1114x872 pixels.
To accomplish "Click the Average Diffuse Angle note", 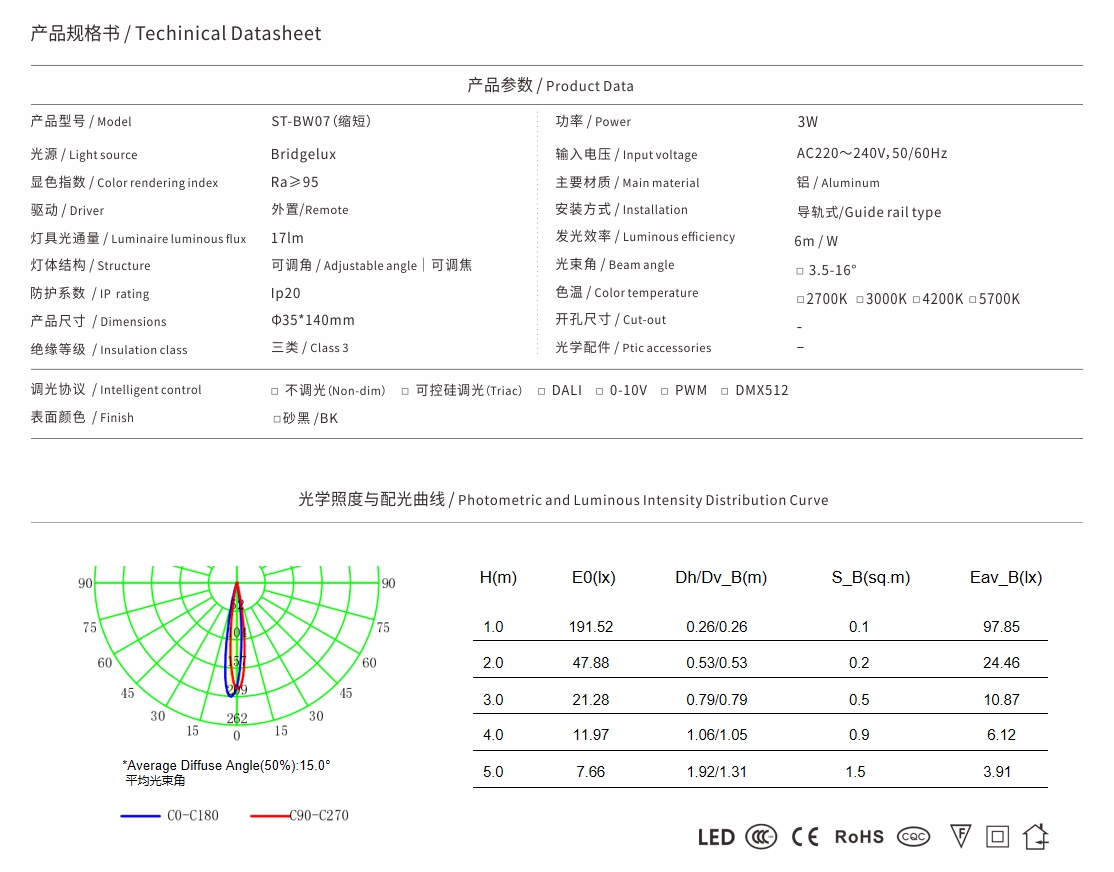I will point(226,766).
